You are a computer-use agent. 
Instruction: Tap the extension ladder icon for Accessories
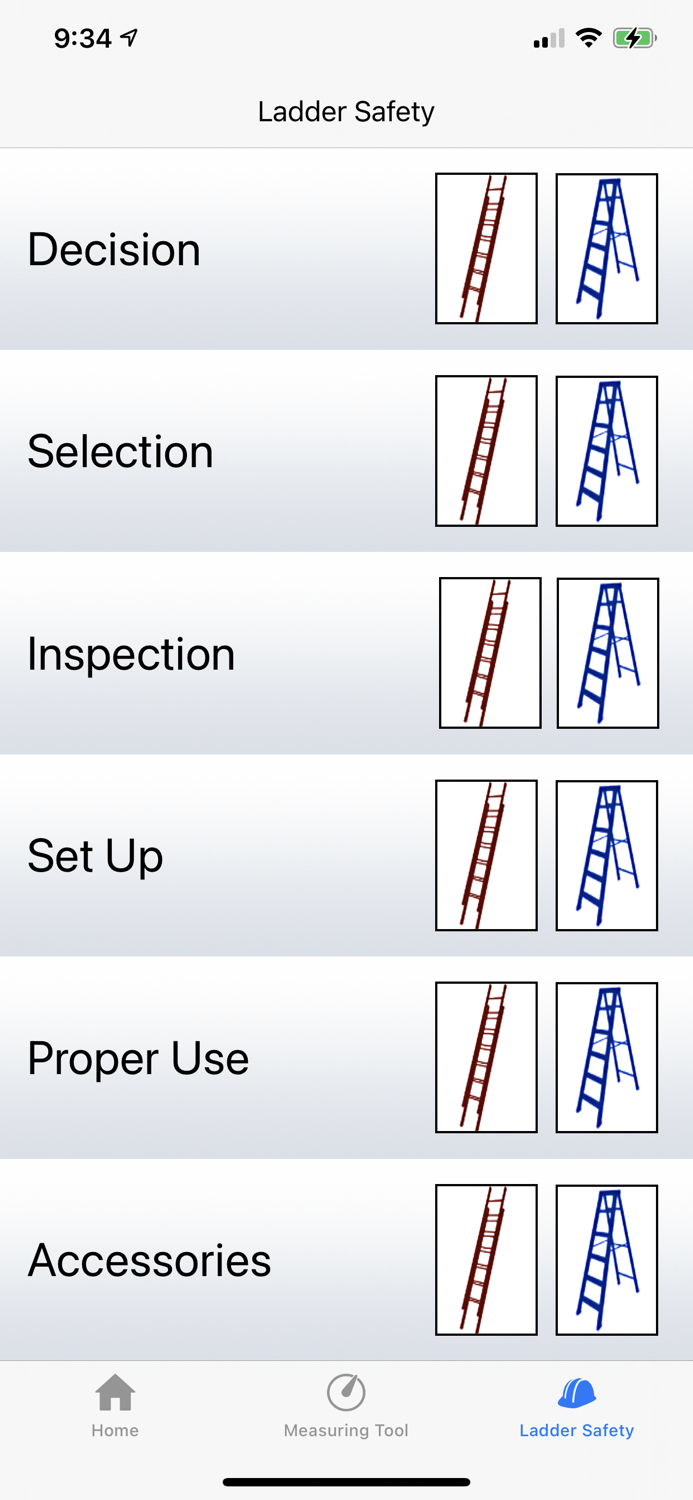[x=486, y=1259]
